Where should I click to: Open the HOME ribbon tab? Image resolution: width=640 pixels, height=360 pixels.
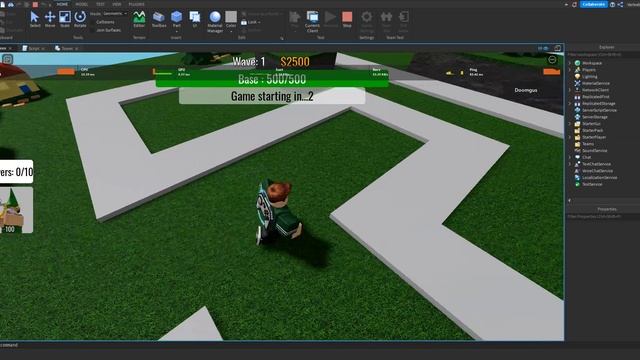(62, 4)
